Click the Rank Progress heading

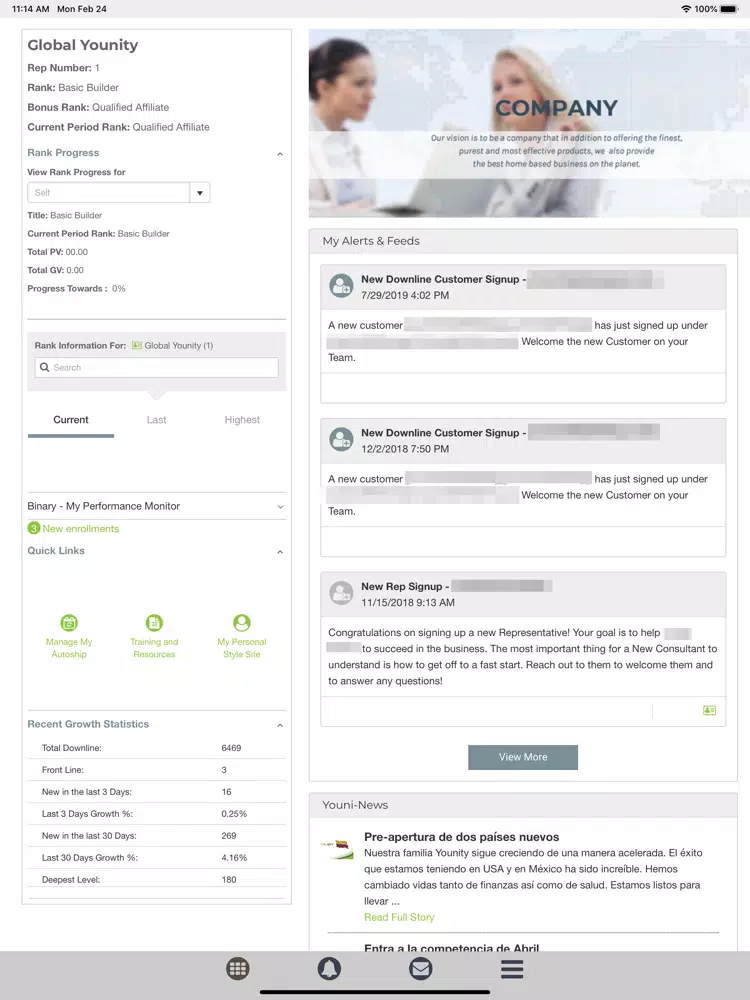click(x=63, y=152)
